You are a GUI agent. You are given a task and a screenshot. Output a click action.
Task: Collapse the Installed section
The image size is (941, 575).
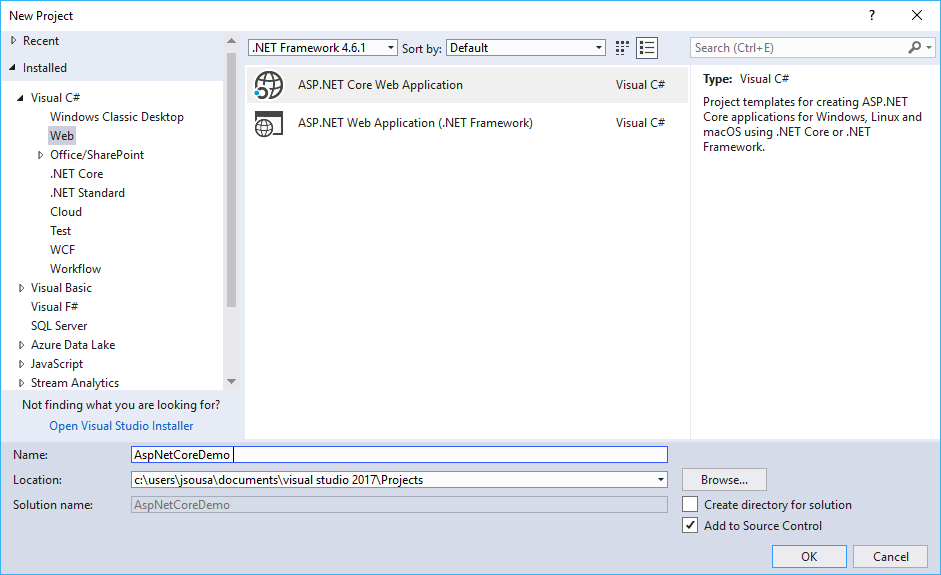point(13,68)
